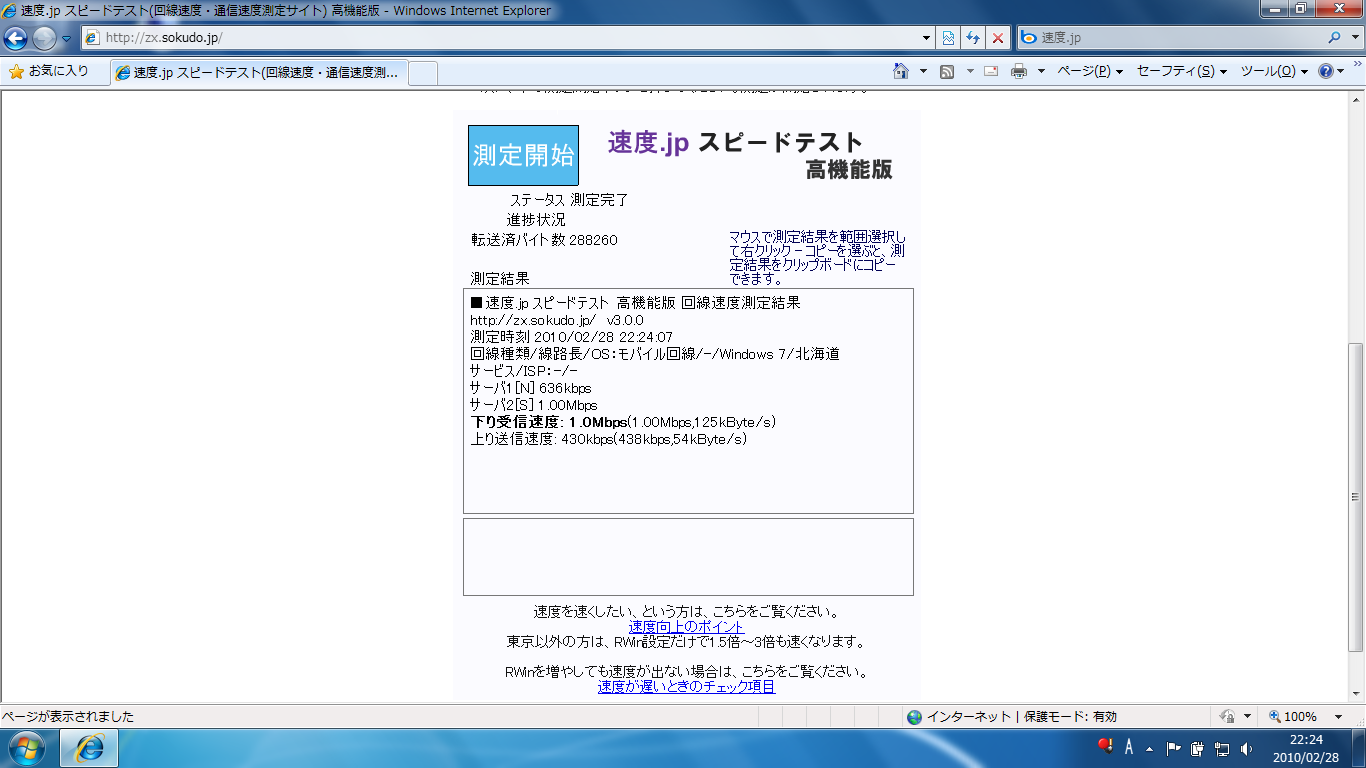The width and height of the screenshot is (1366, 768).
Task: Expand the zoom level dropdown arrow
Action: 1338,717
